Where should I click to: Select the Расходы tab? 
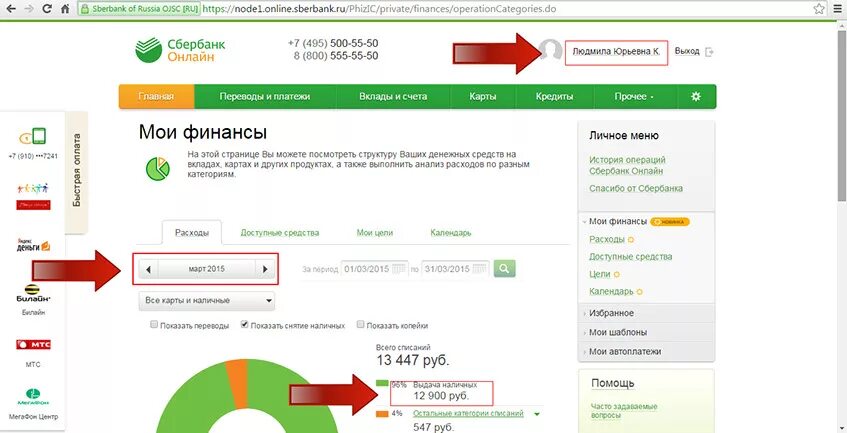click(x=192, y=233)
